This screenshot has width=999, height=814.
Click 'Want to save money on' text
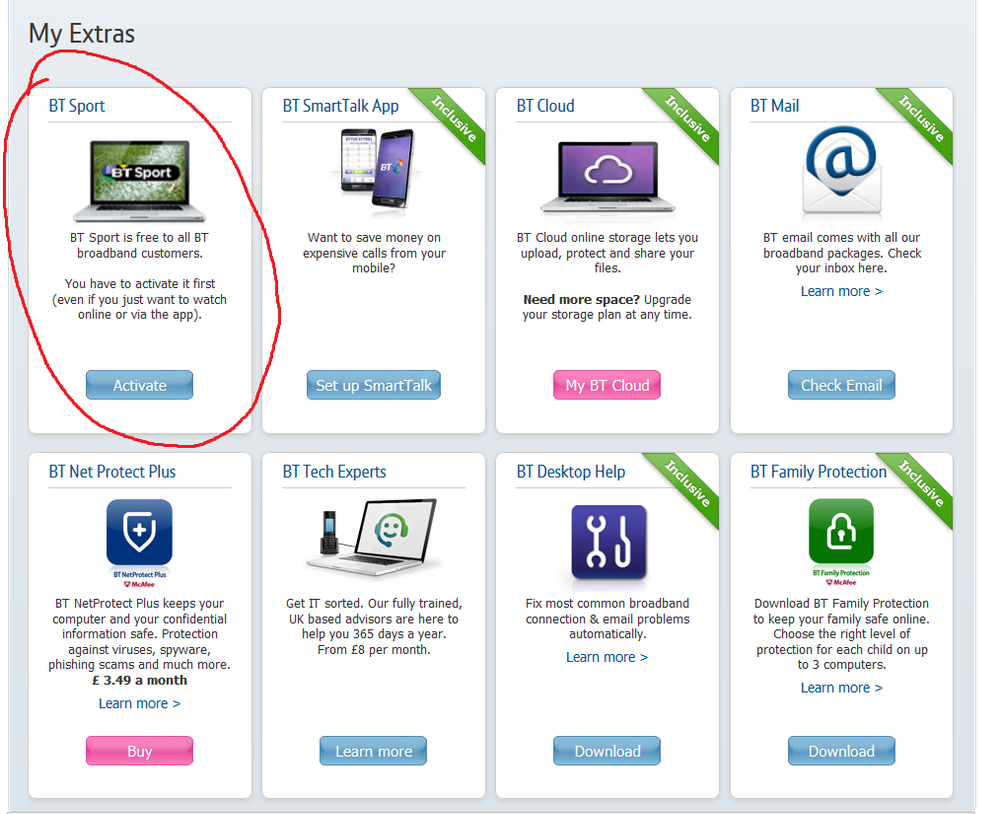pos(374,238)
